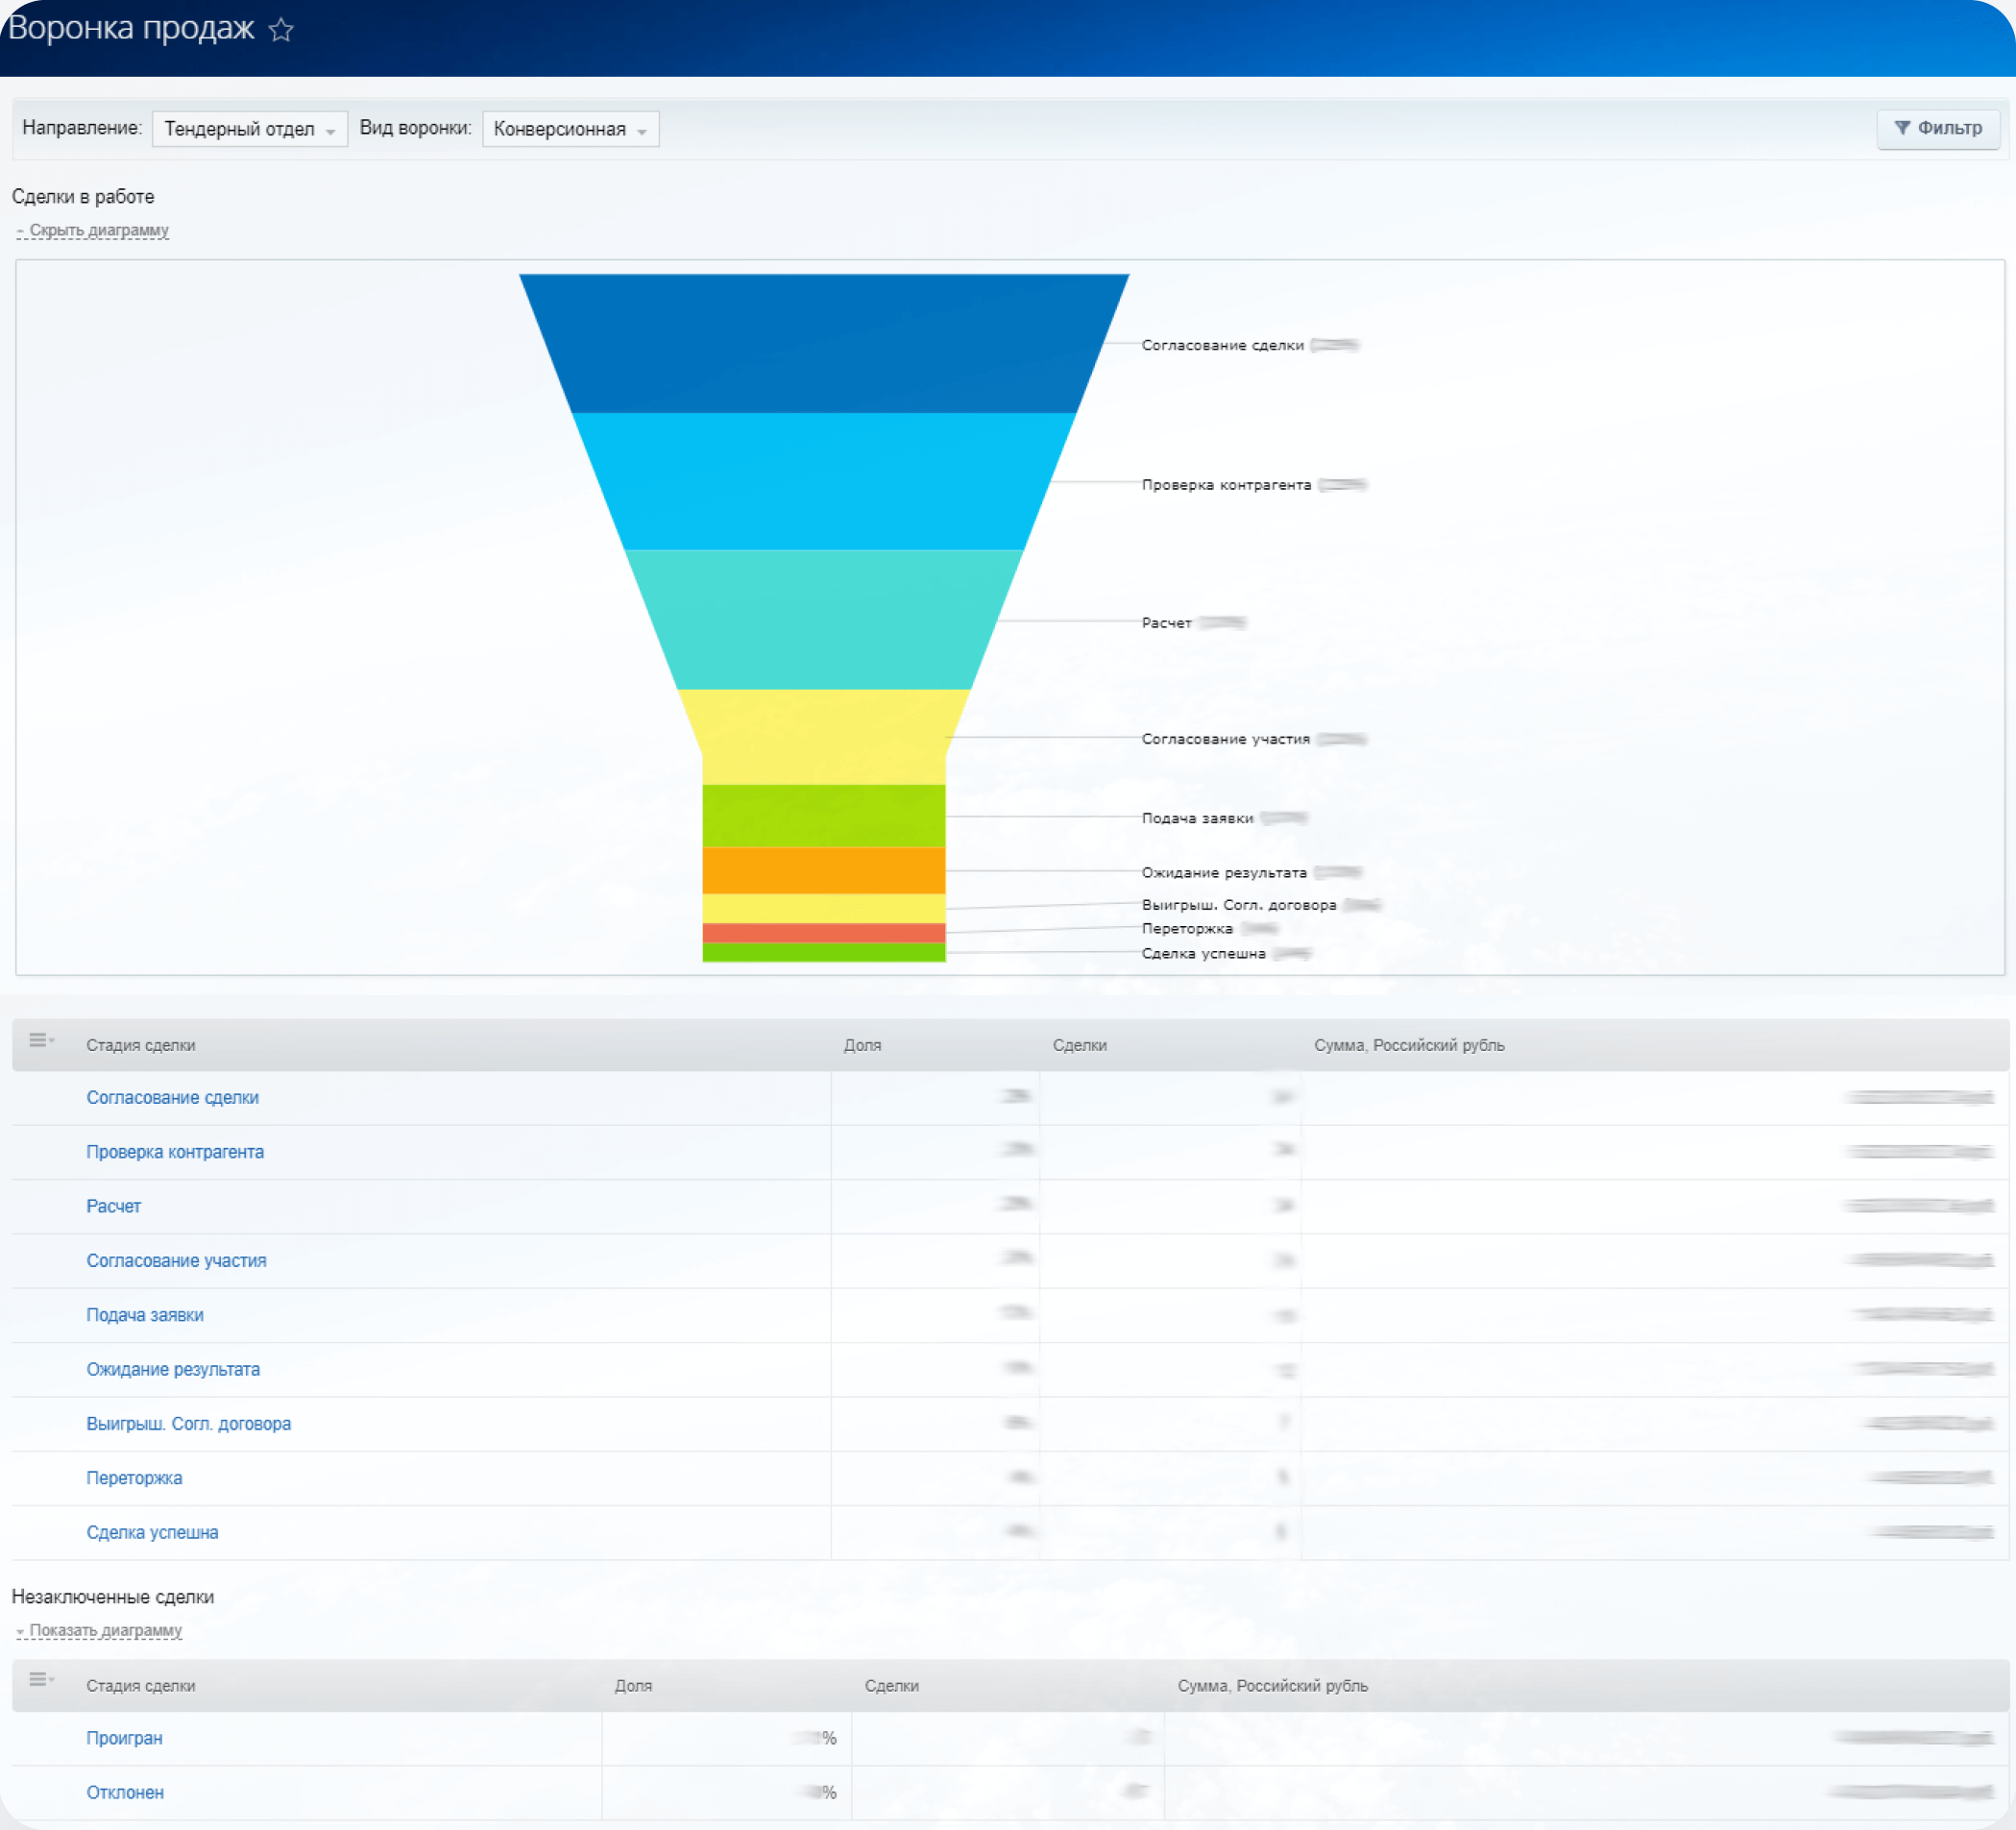Open the Фильтр button
Screen dimensions: 2016x1830
(1937, 128)
